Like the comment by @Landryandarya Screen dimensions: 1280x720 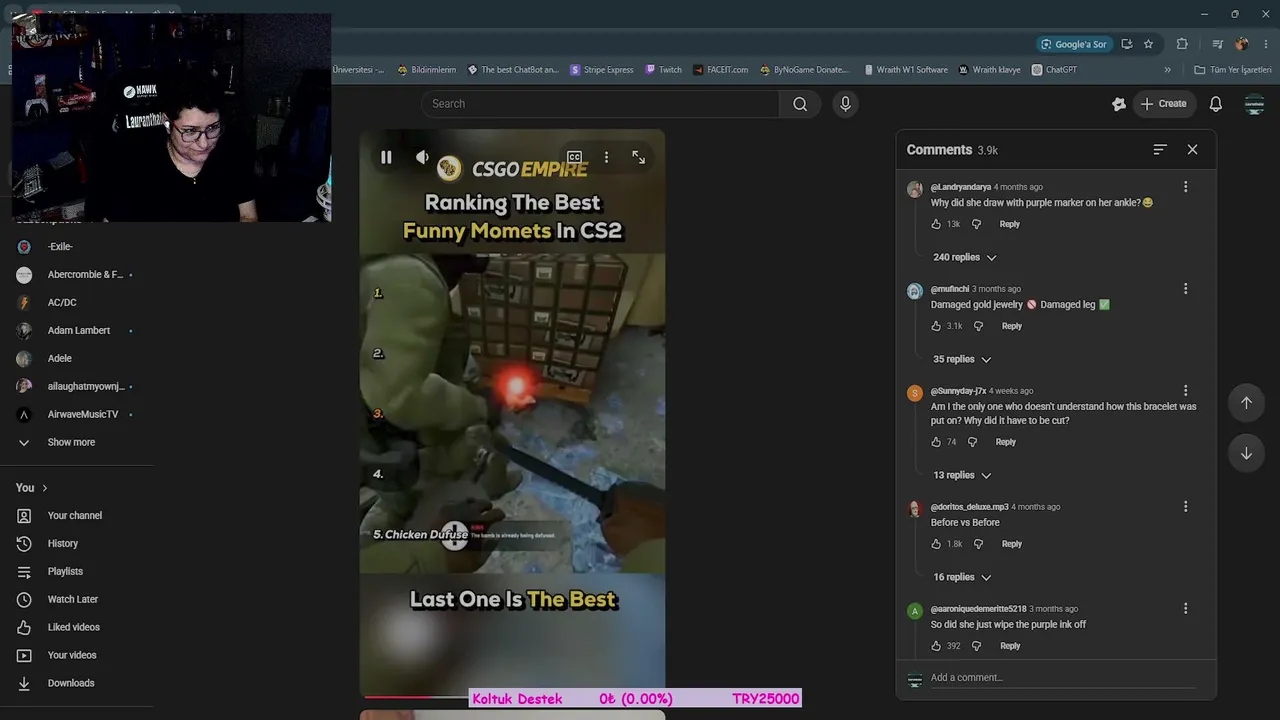pos(936,224)
